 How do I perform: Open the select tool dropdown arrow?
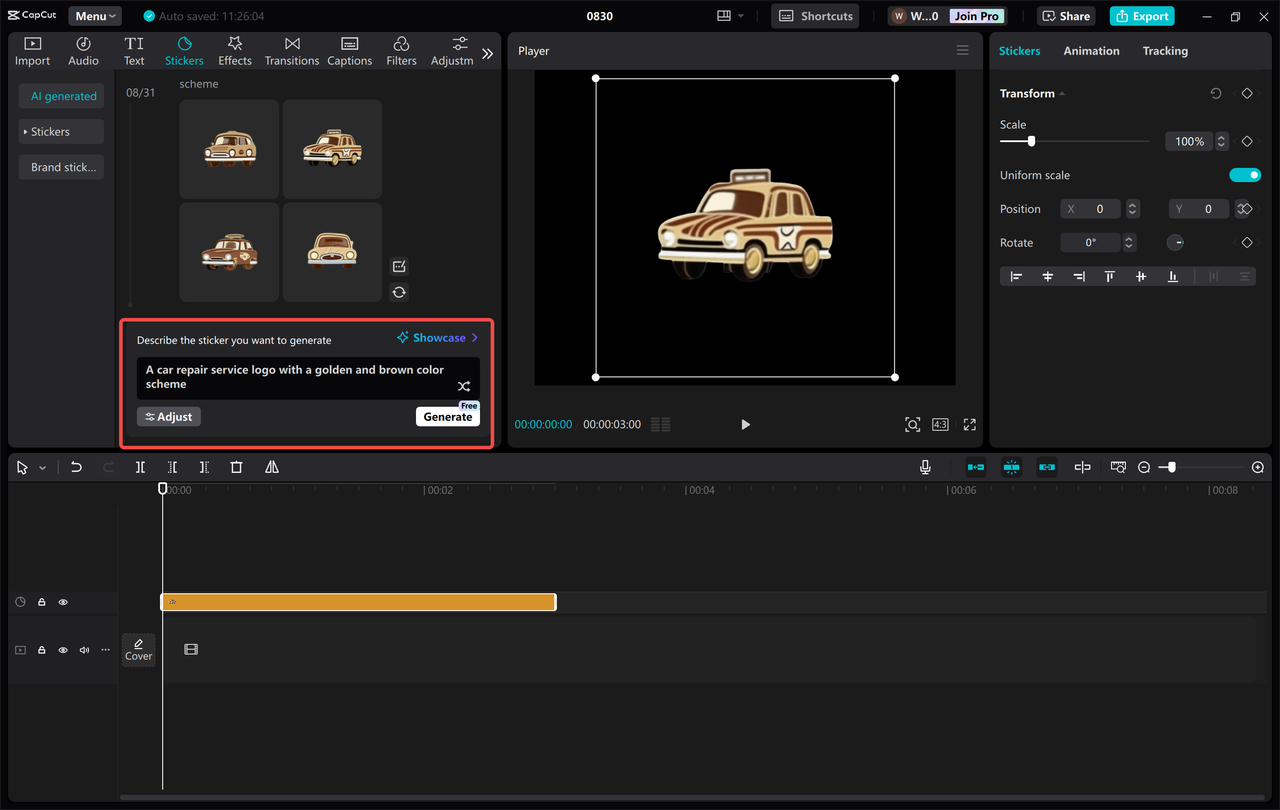pyautogui.click(x=41, y=466)
